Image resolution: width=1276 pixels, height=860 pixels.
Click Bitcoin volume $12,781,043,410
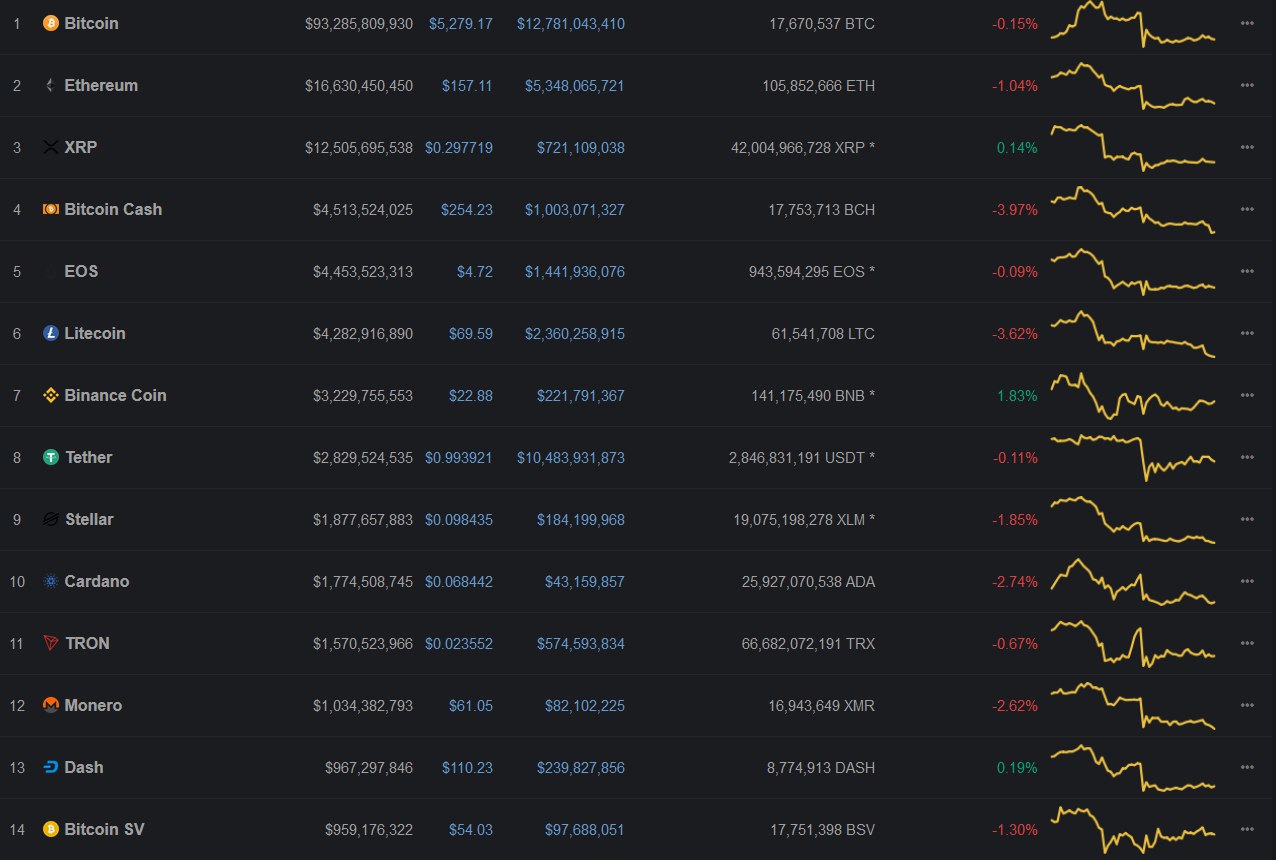click(x=571, y=23)
